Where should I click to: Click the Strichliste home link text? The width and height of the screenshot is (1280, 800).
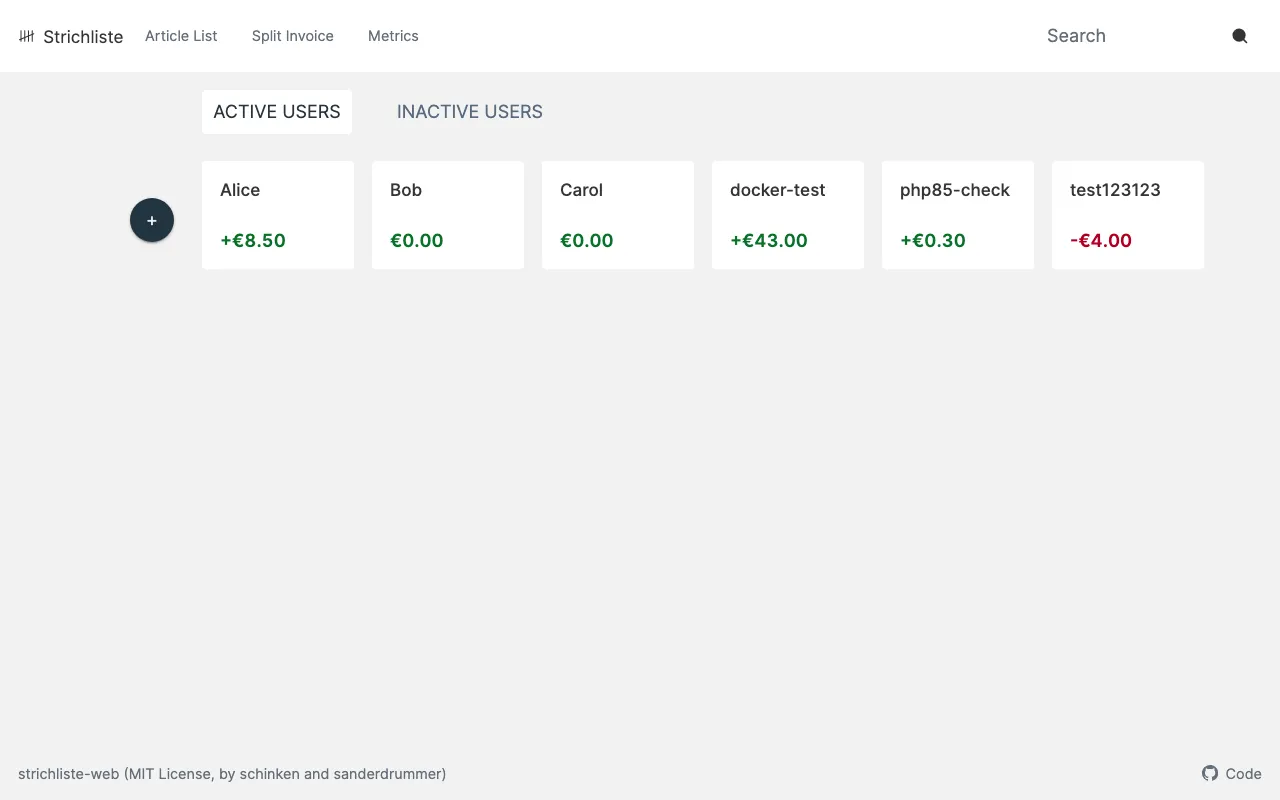tap(83, 37)
